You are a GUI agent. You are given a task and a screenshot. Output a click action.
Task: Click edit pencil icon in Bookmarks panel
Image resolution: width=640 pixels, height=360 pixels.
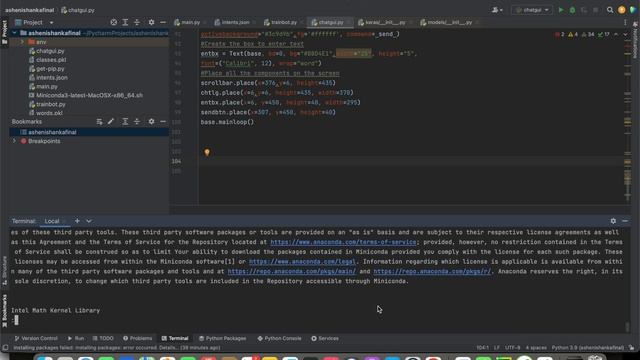coord(111,121)
